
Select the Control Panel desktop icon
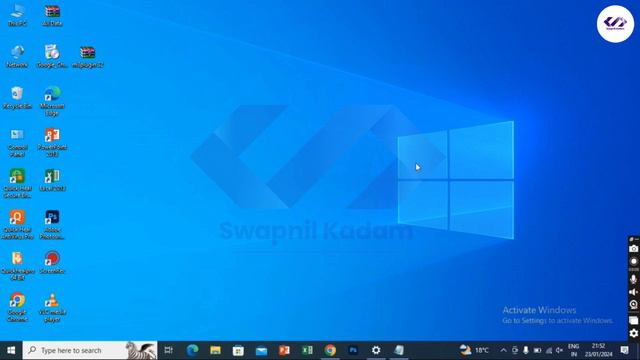point(17,142)
